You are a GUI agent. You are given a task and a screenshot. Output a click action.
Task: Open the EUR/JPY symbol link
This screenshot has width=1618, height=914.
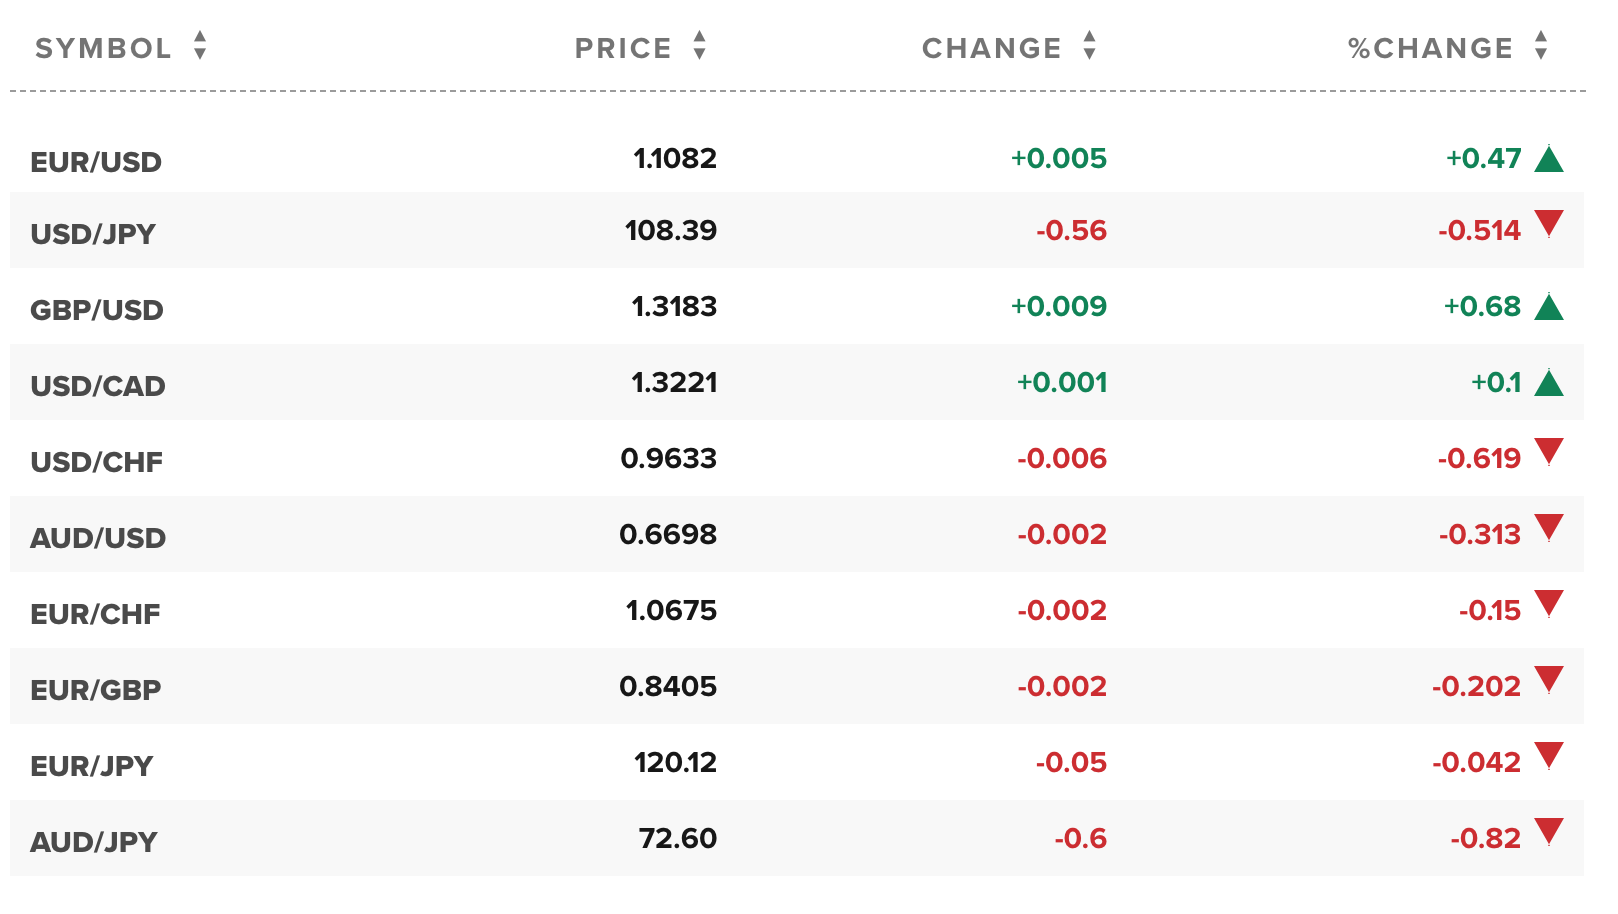[92, 766]
